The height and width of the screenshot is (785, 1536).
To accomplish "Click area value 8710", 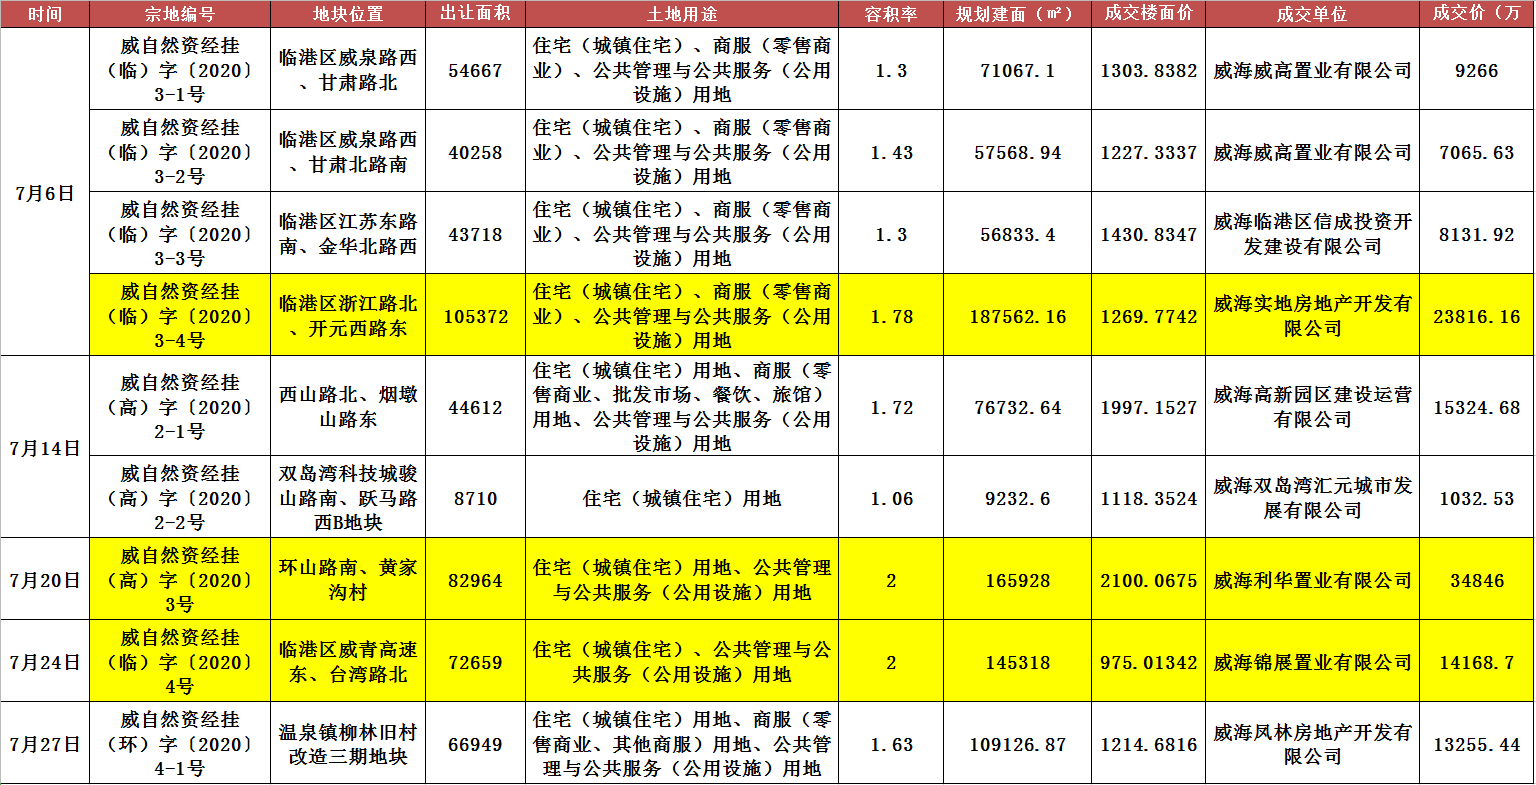I will 476,498.
